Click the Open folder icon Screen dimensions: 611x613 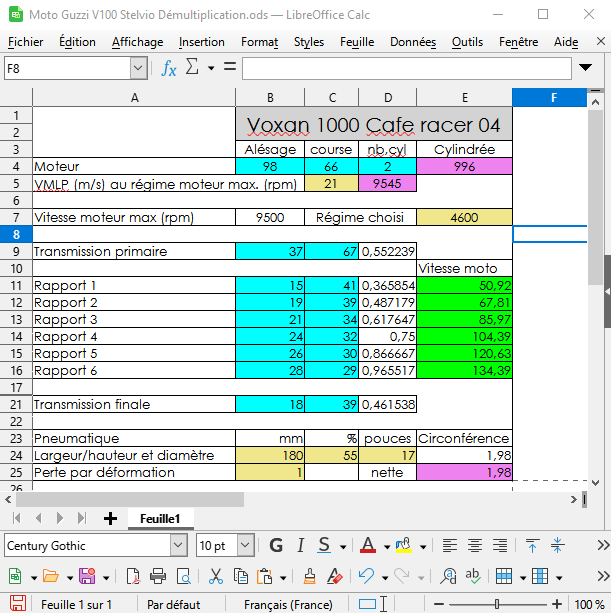click(x=51, y=576)
